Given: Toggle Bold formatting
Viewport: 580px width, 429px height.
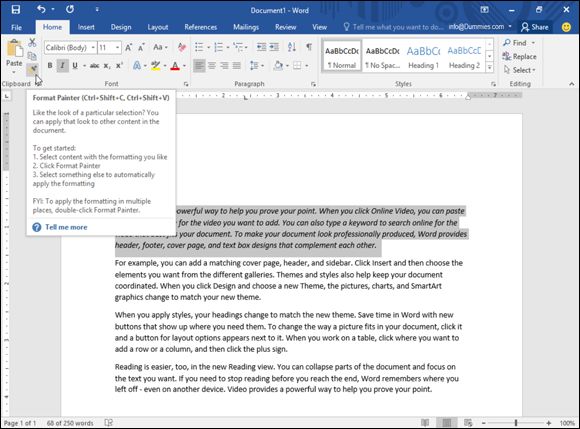Looking at the screenshot, I should point(50,66).
